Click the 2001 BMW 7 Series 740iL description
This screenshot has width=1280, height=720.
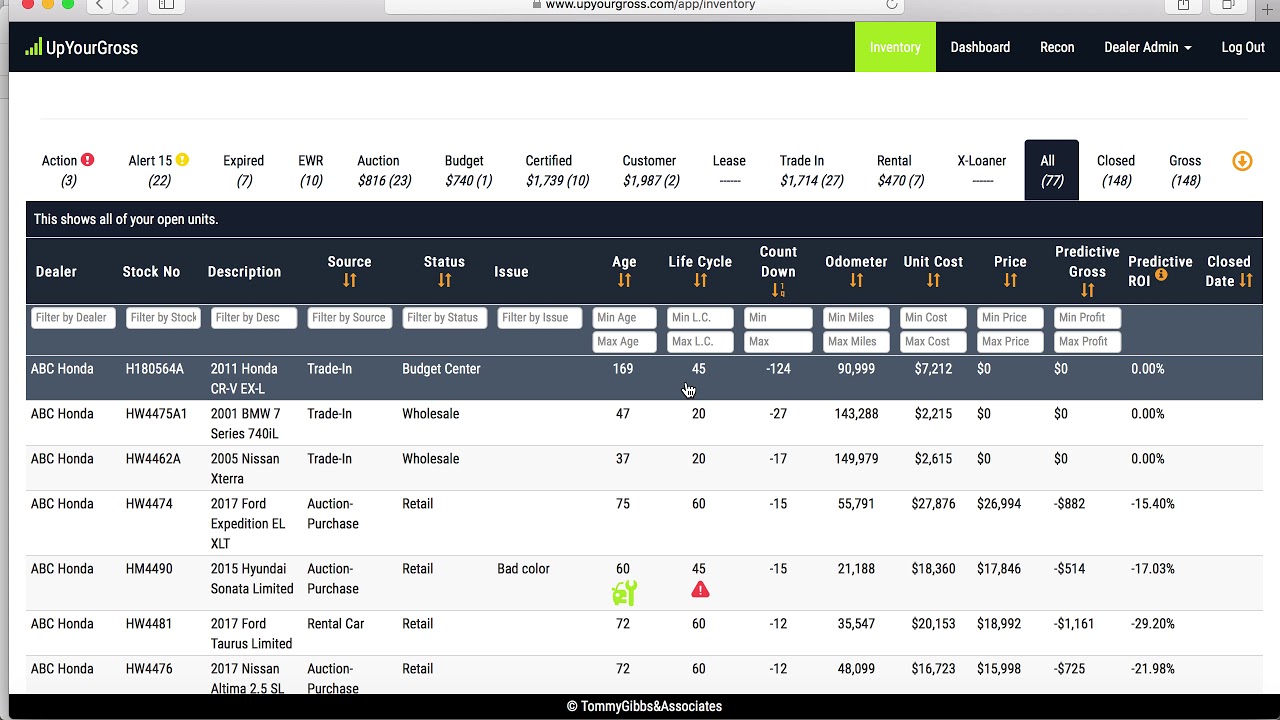[x=245, y=424]
